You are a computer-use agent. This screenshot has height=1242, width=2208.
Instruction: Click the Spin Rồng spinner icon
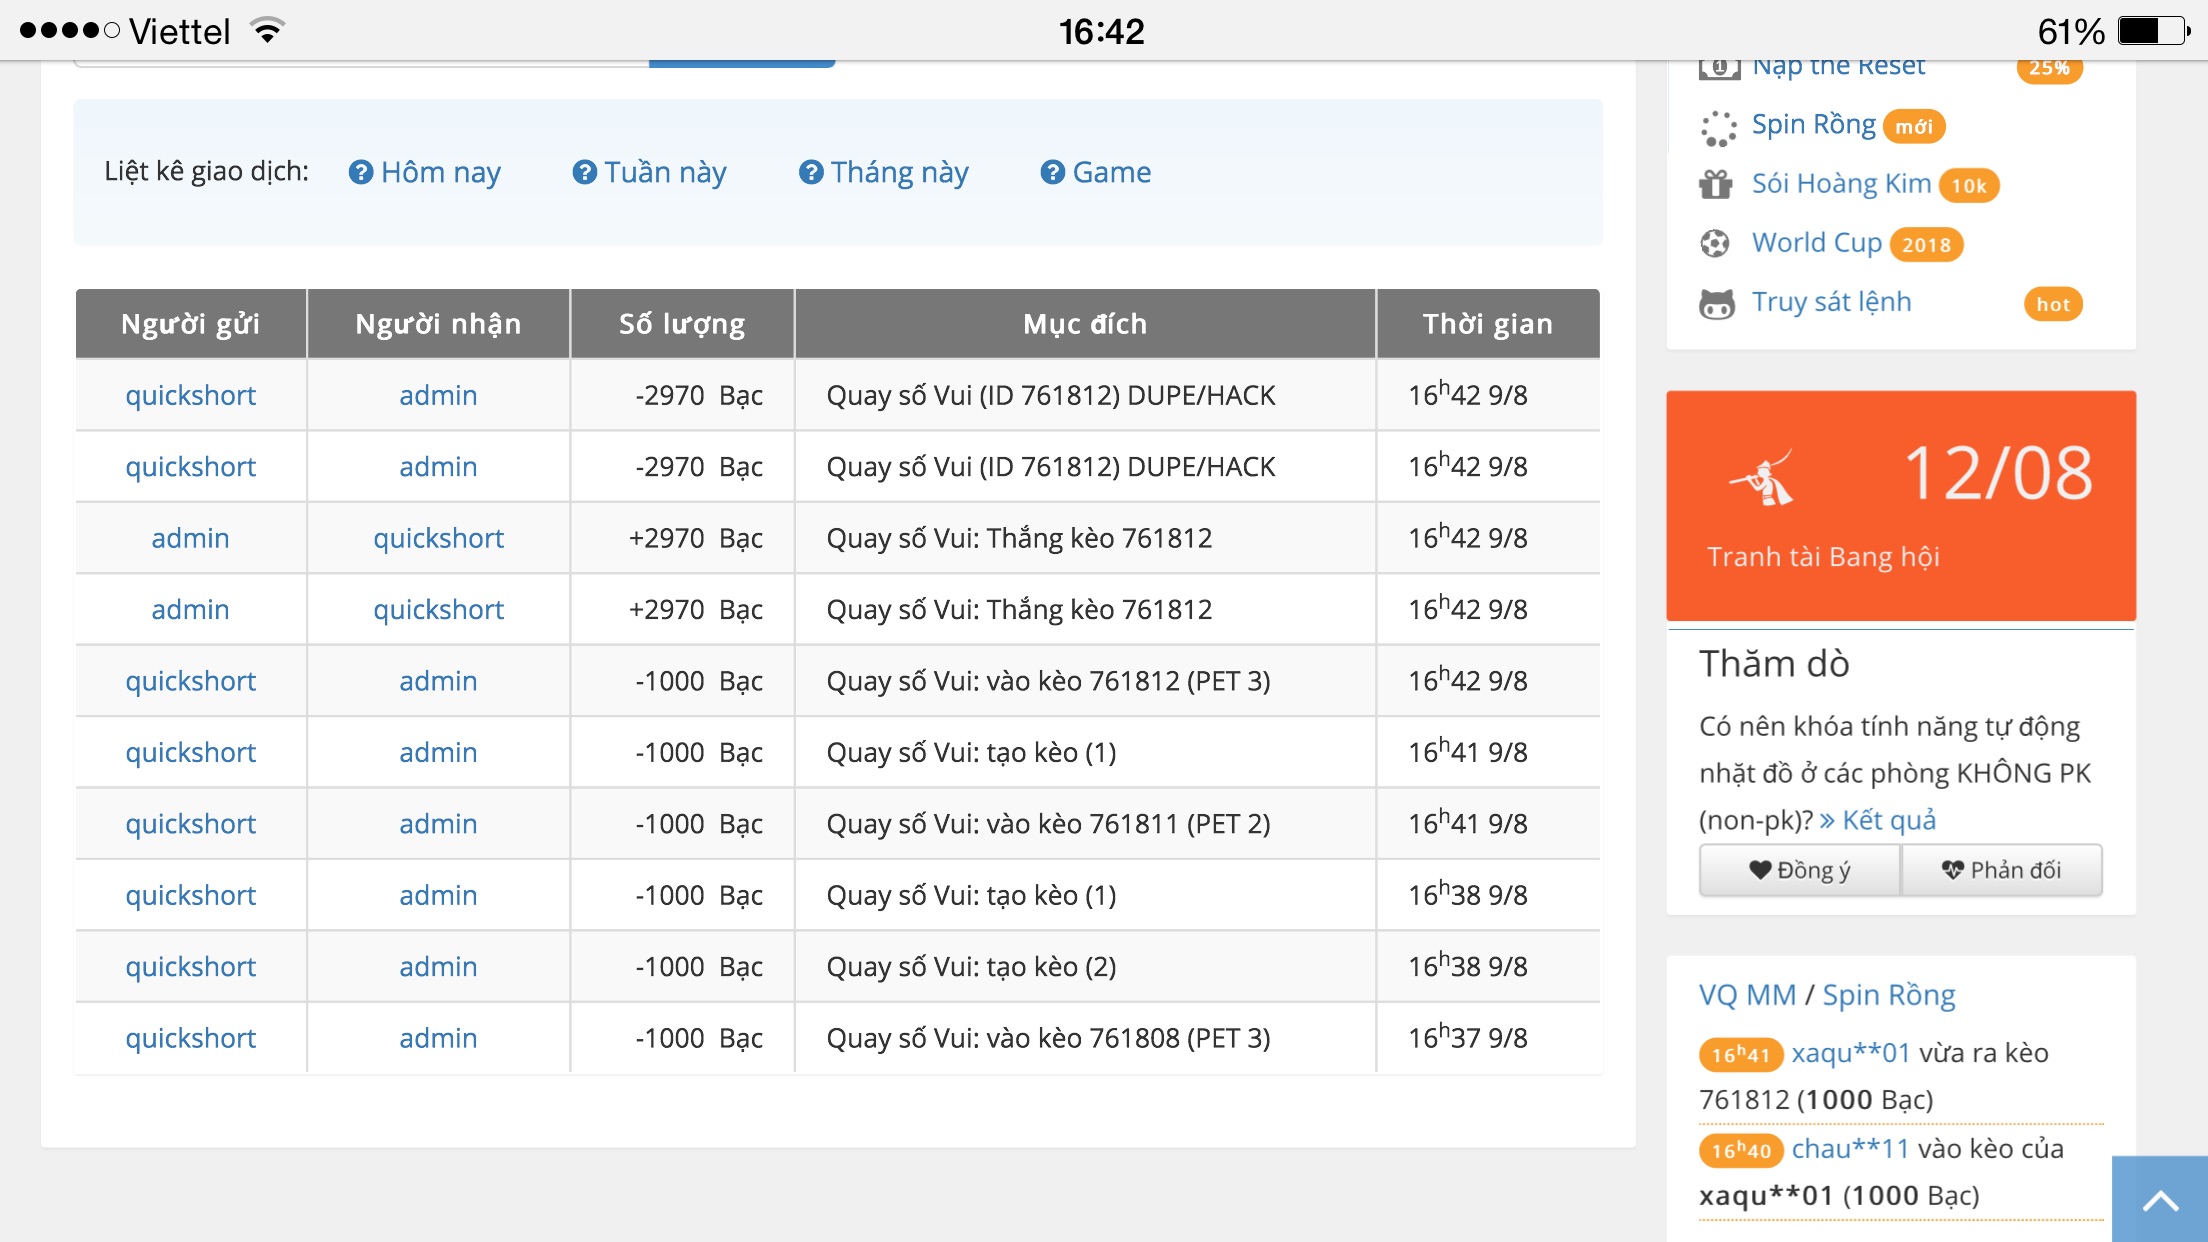coord(1718,128)
